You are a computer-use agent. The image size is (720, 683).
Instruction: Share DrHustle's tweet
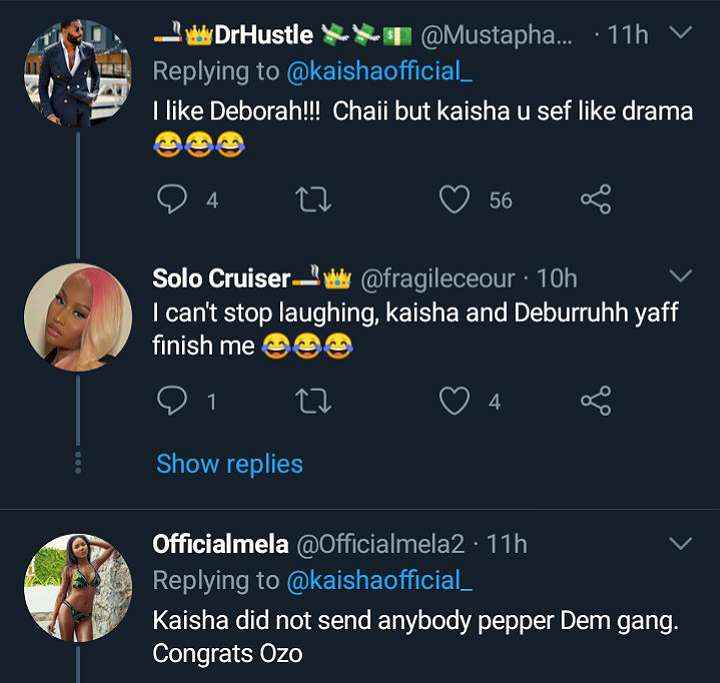coord(595,200)
